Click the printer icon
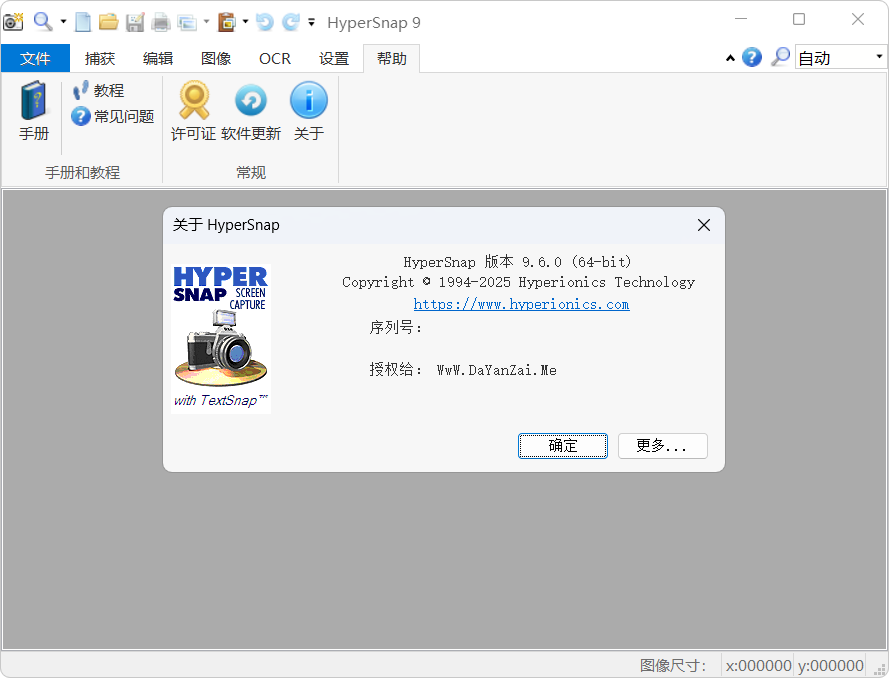Screen dimensions: 889x678 point(161,22)
